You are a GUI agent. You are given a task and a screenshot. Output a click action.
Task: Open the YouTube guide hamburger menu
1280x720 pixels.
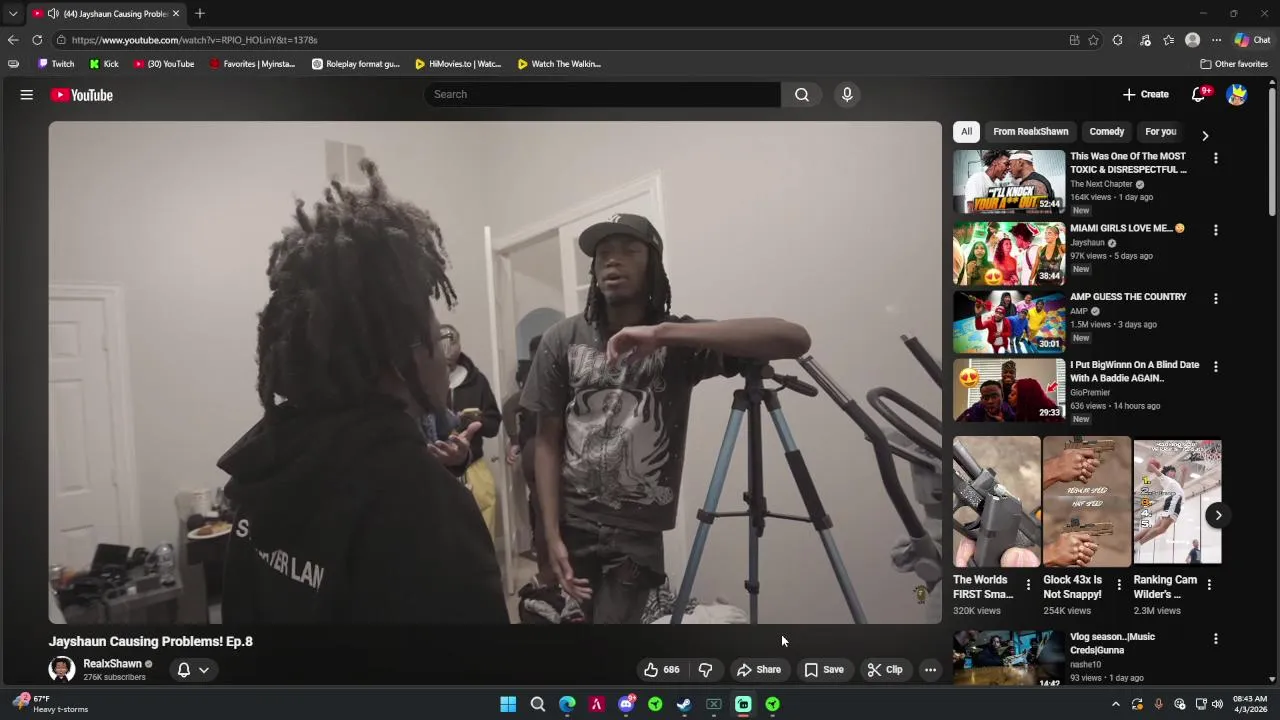(27, 95)
